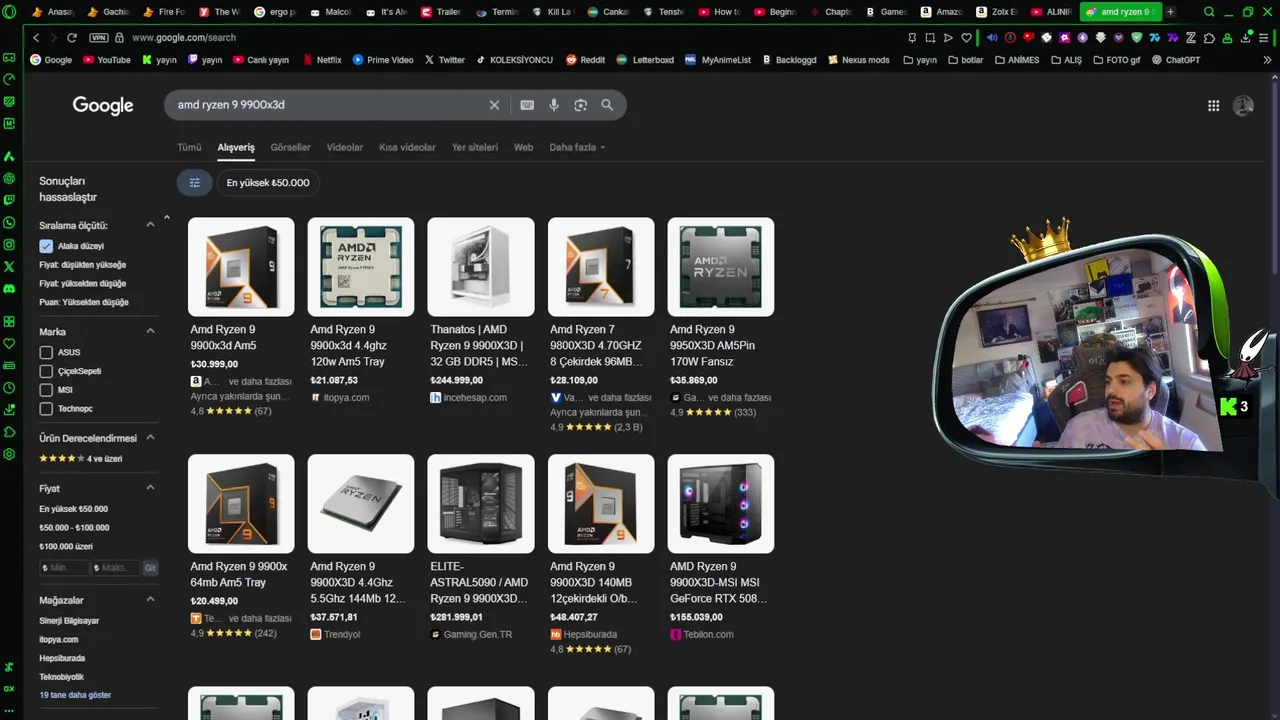
Task: Show 19 tane daha göster stores
Action: [x=75, y=695]
